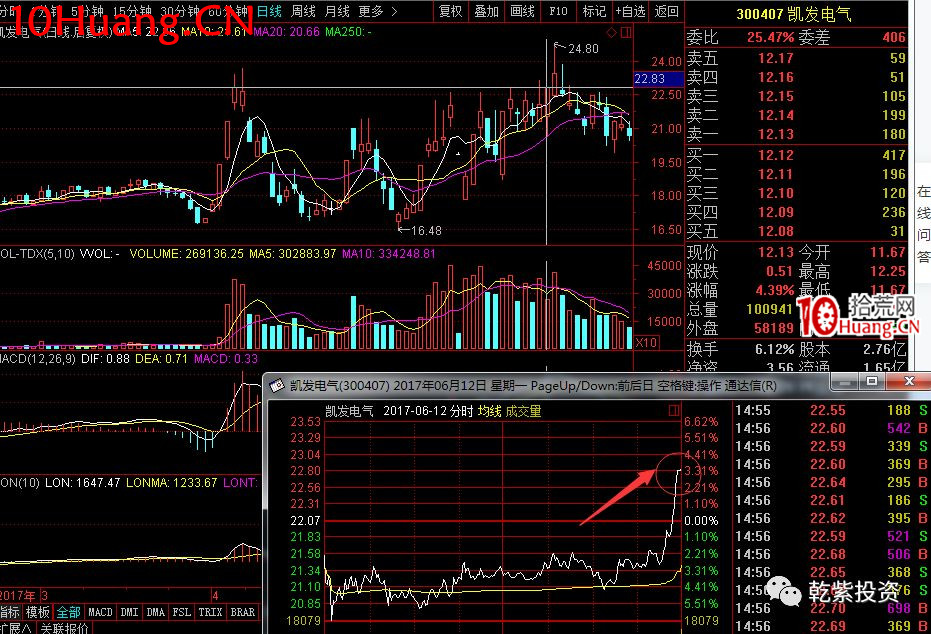Click the 换手 6.12% value
This screenshot has height=634, width=931.
coord(774,349)
